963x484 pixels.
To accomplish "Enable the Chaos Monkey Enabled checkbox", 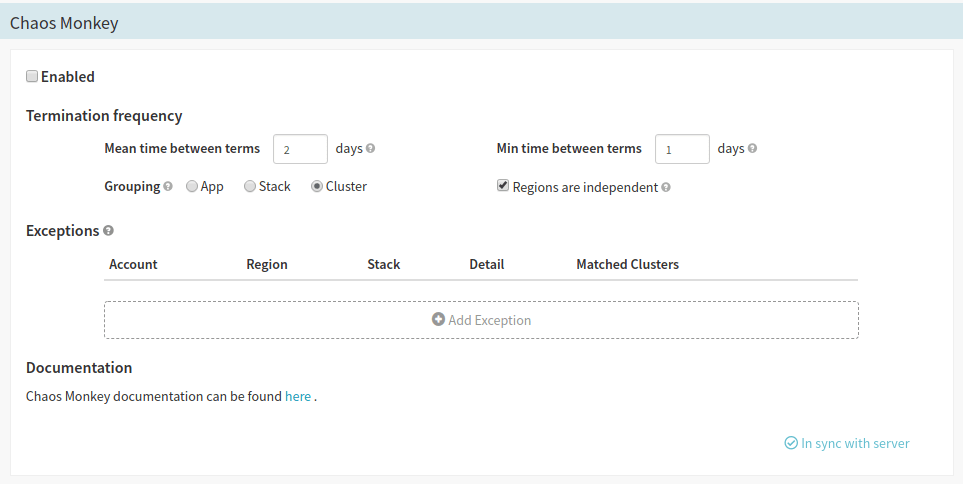I will point(32,76).
